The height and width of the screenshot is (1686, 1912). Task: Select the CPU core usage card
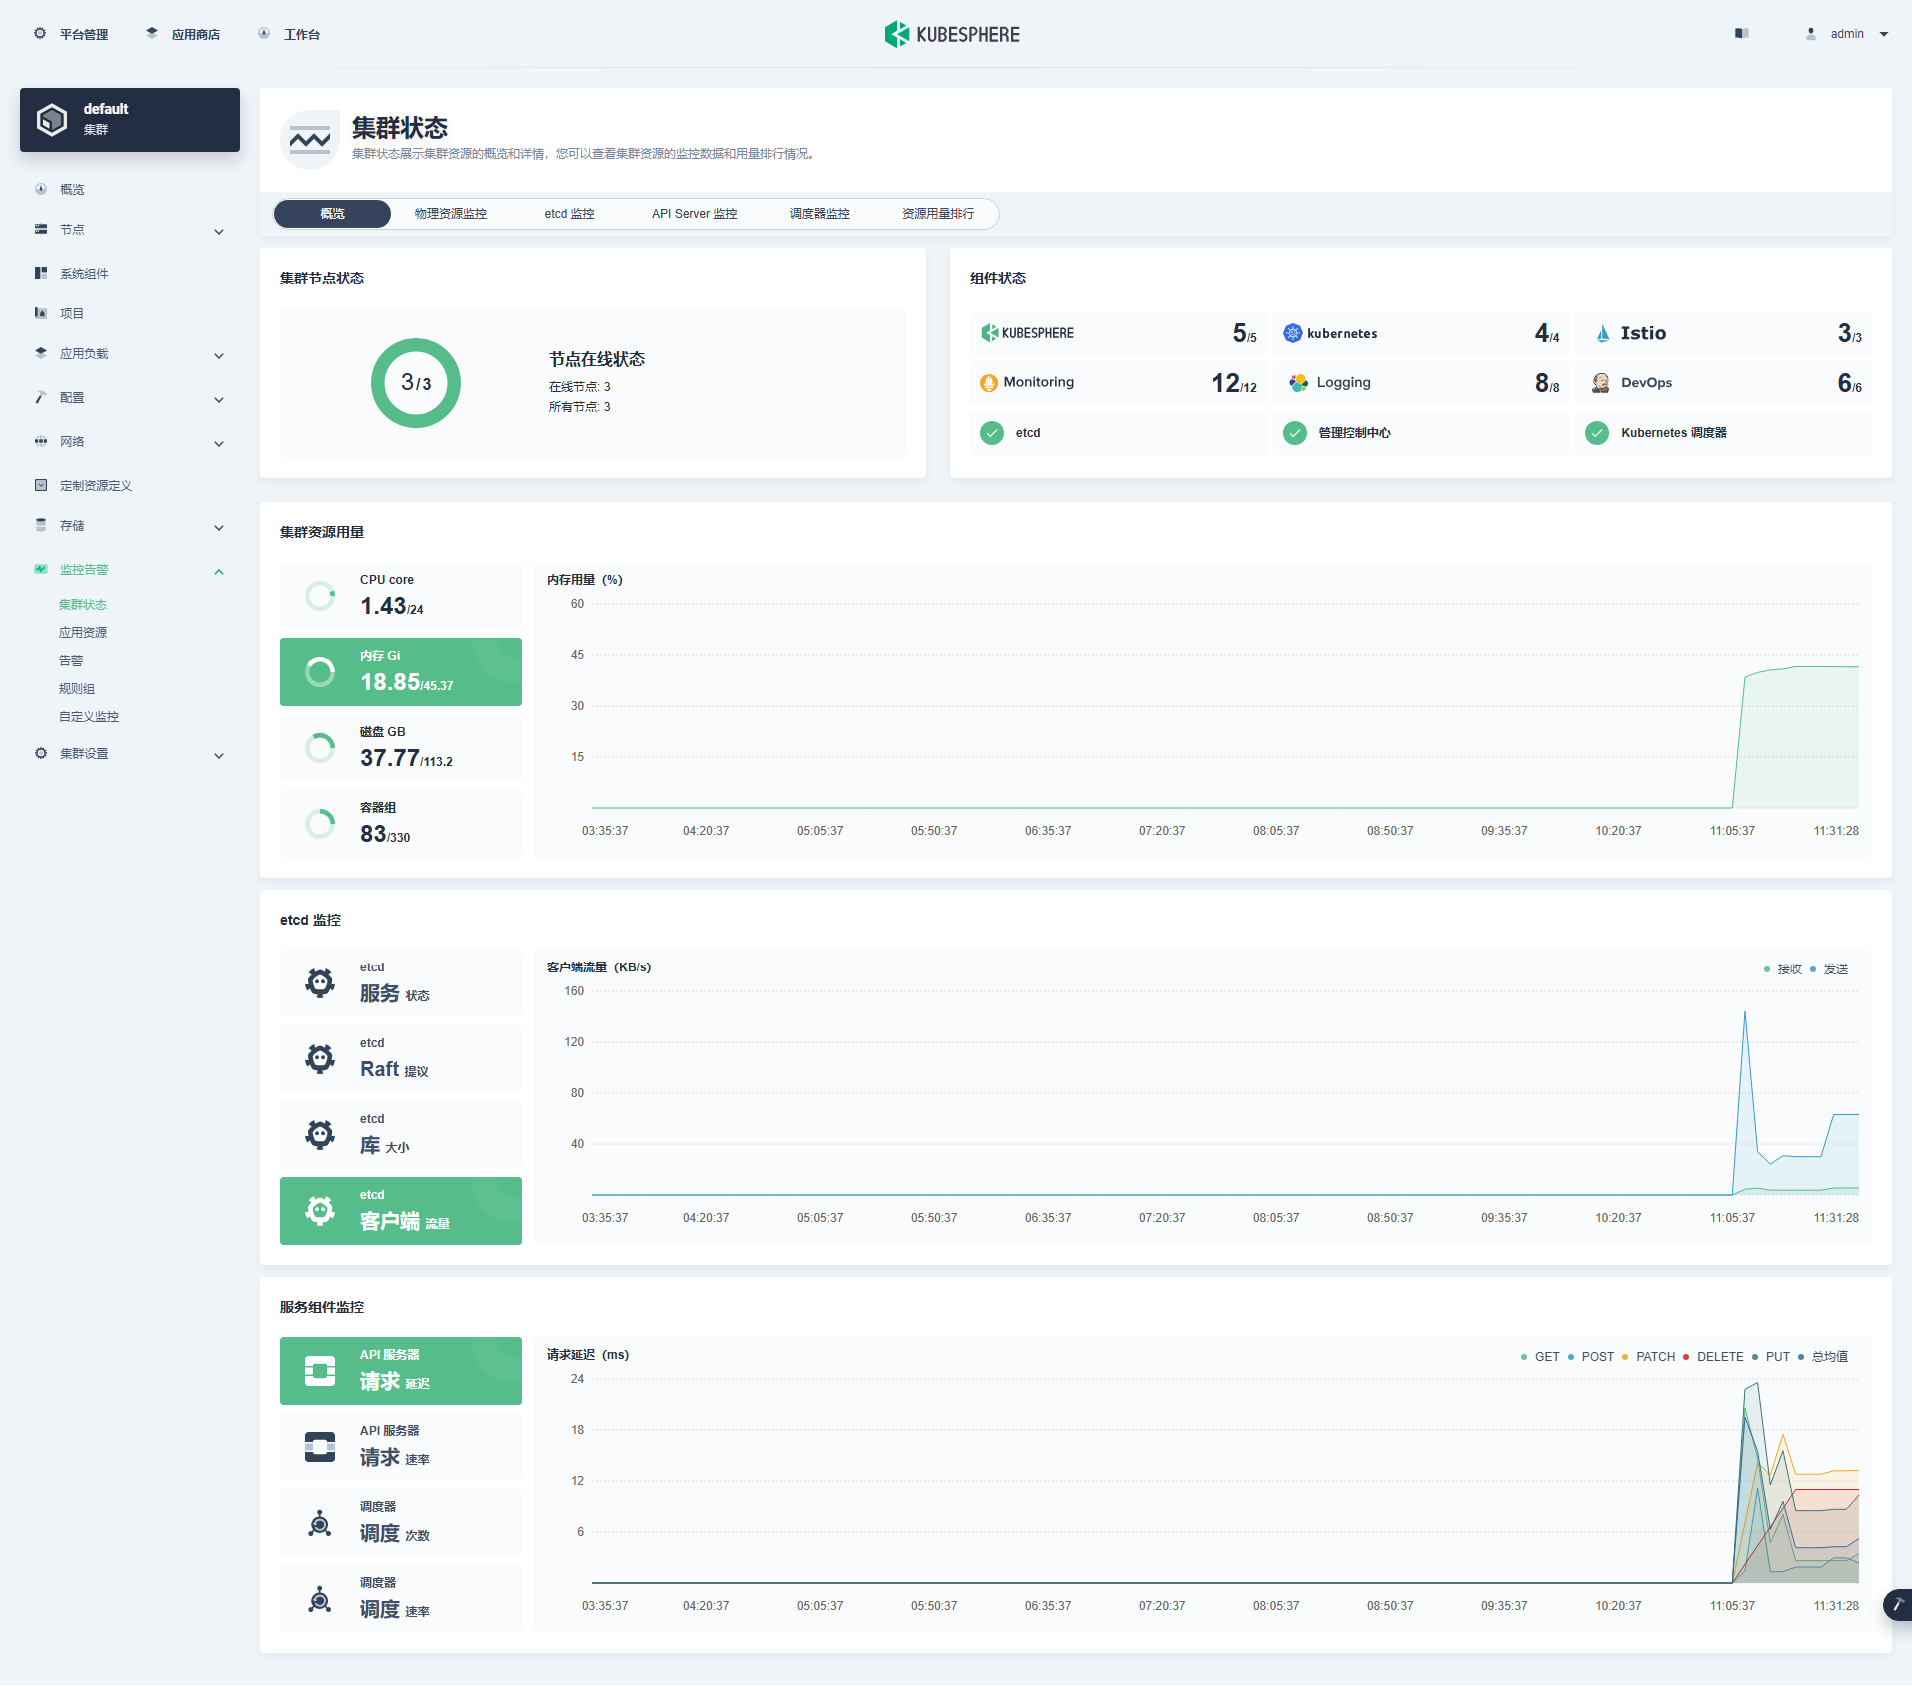pos(401,596)
